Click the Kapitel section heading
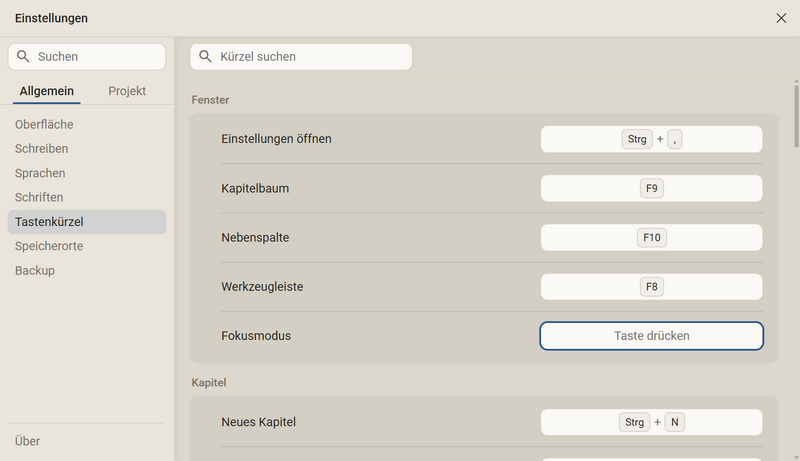The image size is (800, 461). point(209,382)
